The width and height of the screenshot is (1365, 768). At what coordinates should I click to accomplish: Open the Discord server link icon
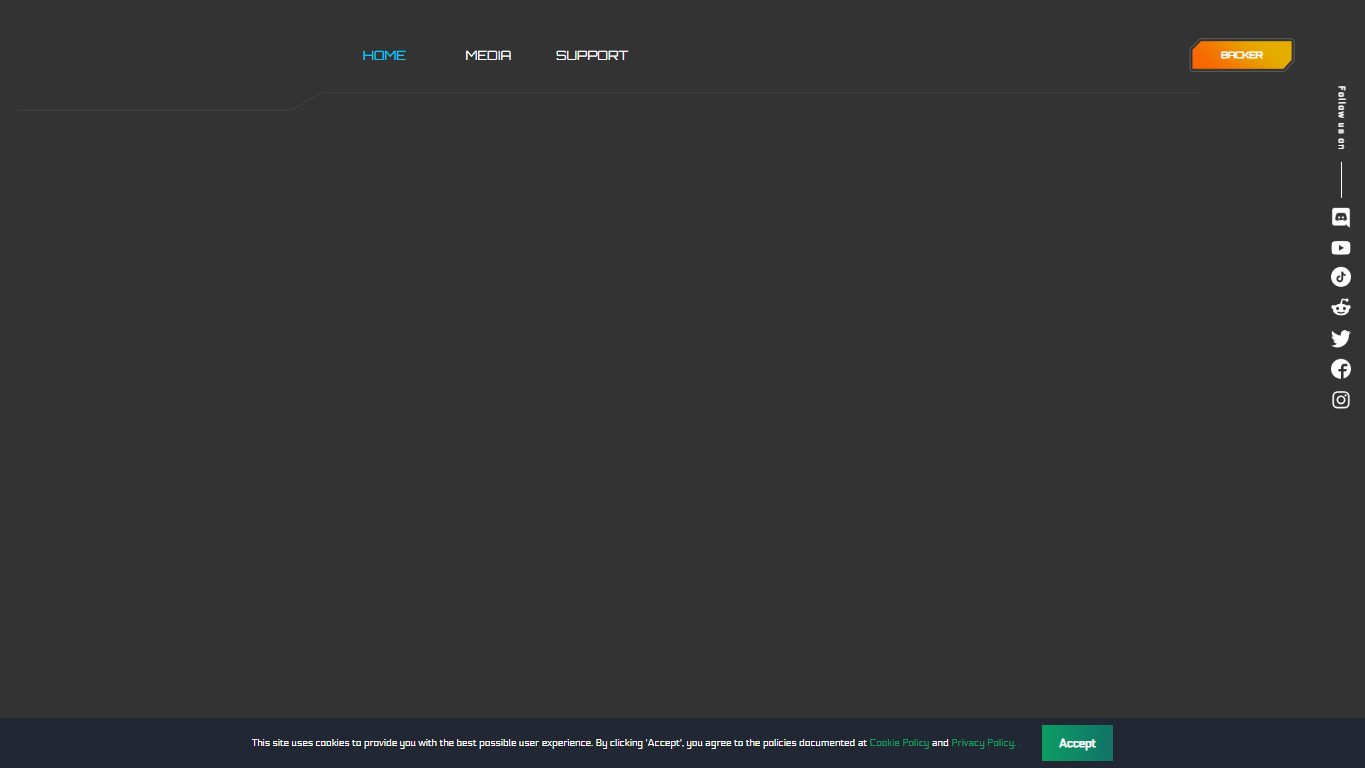pos(1341,217)
